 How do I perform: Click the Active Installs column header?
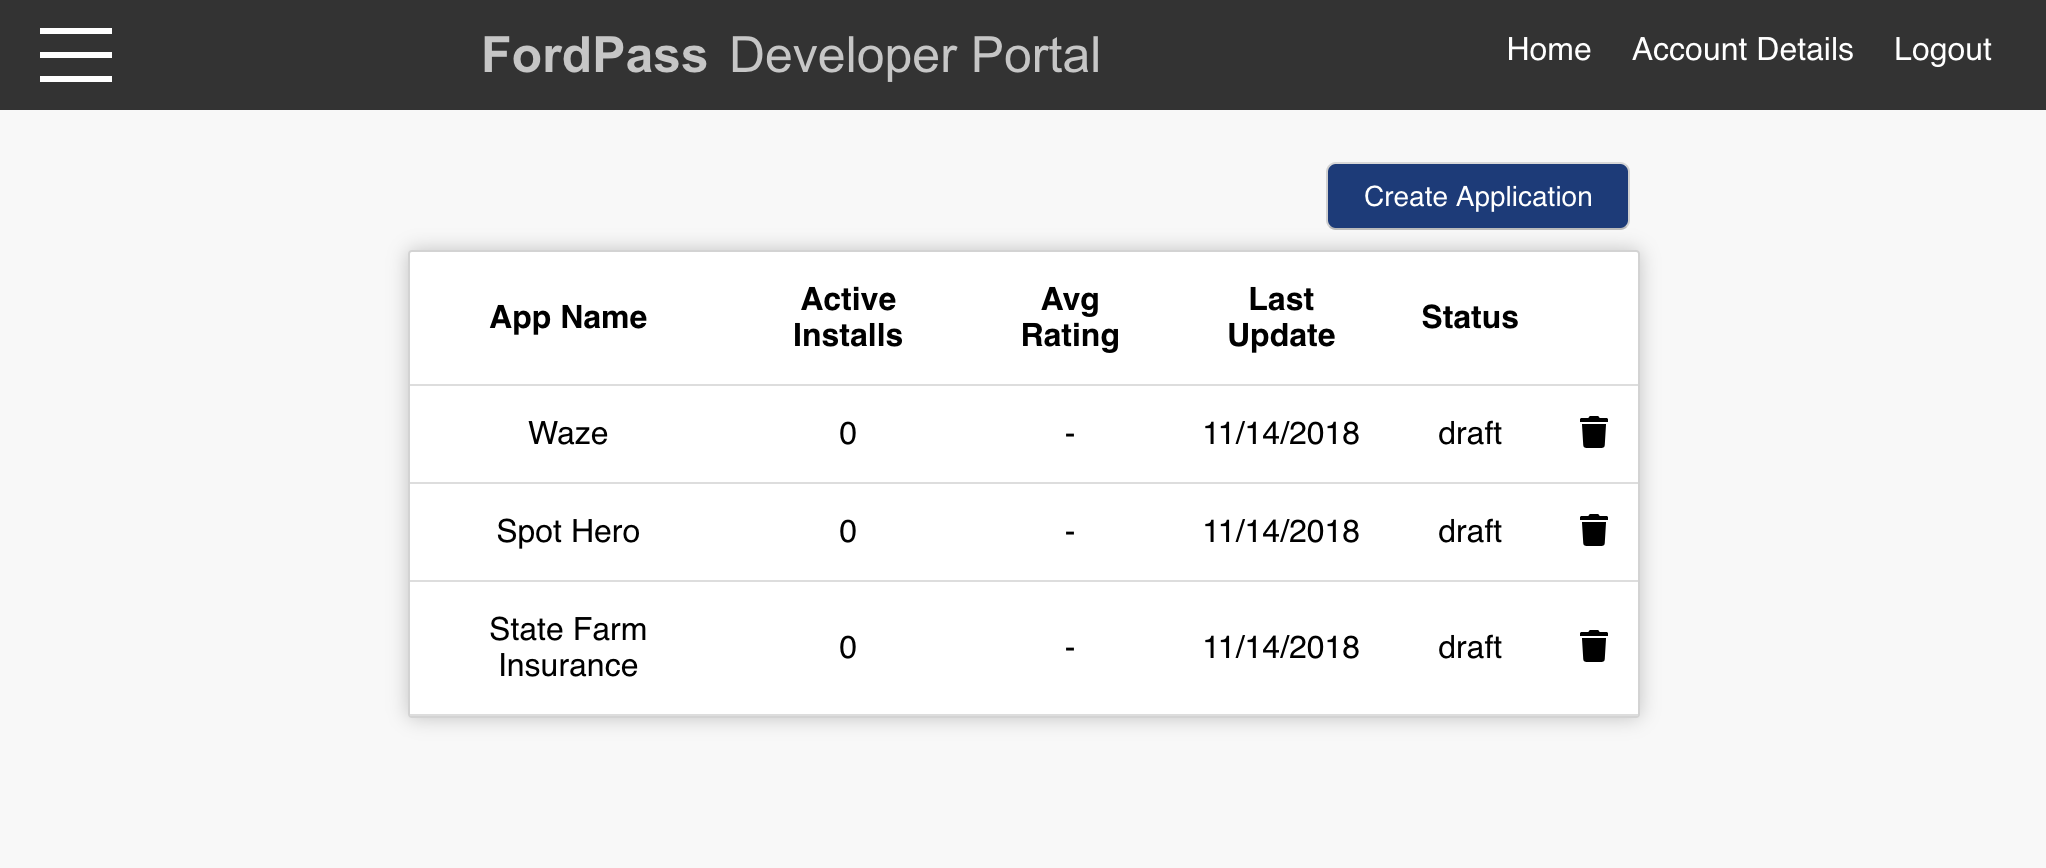coord(848,317)
